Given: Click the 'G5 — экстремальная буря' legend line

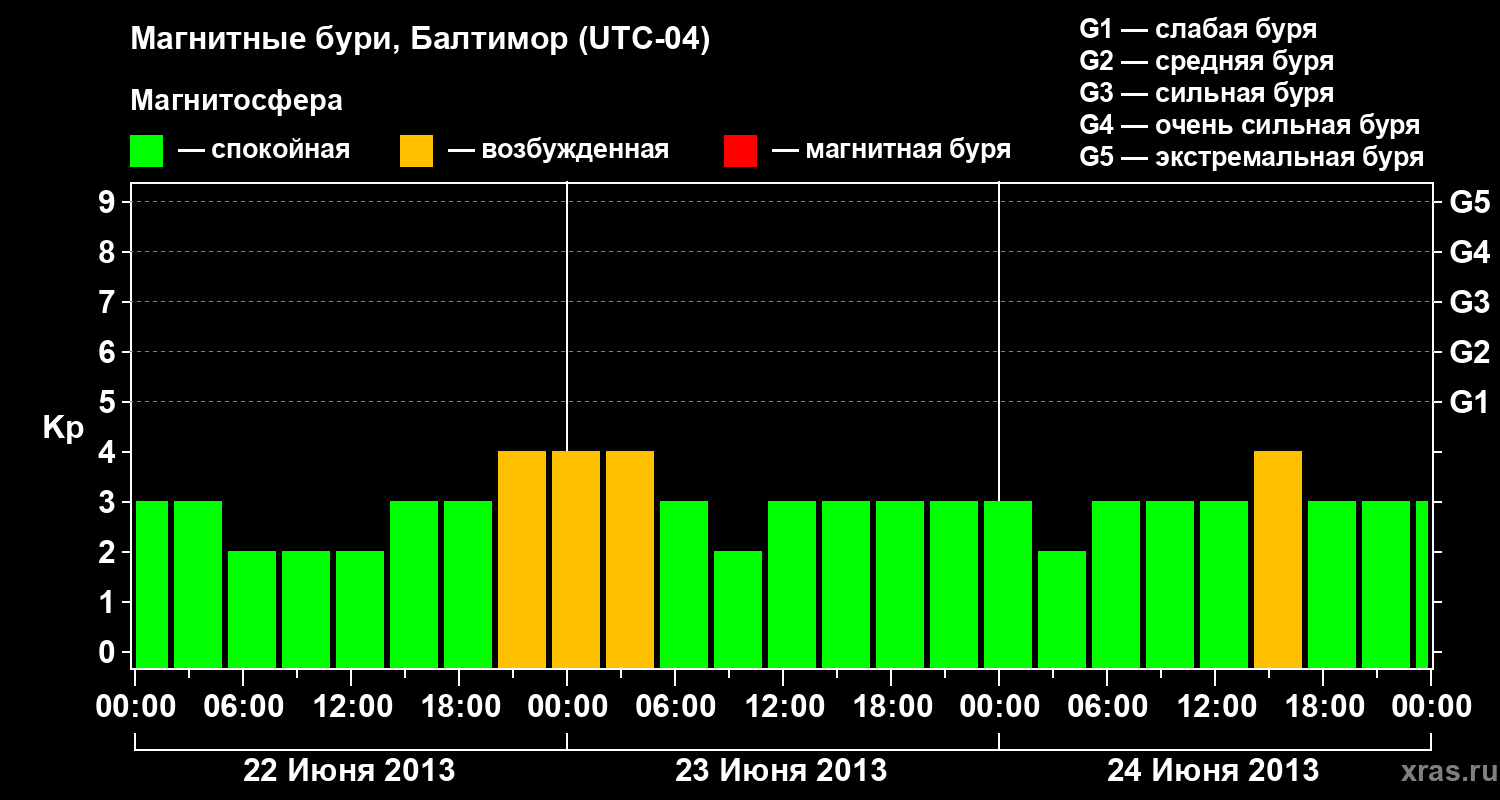Looking at the screenshot, I should (x=1251, y=157).
